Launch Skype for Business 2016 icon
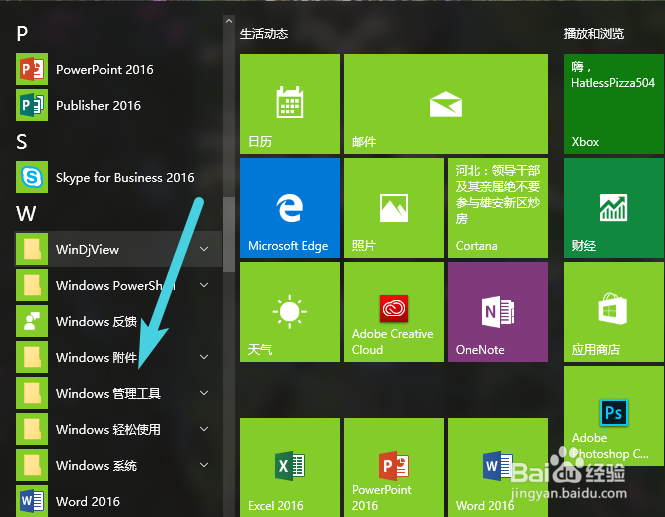The width and height of the screenshot is (665, 517). [x=32, y=177]
